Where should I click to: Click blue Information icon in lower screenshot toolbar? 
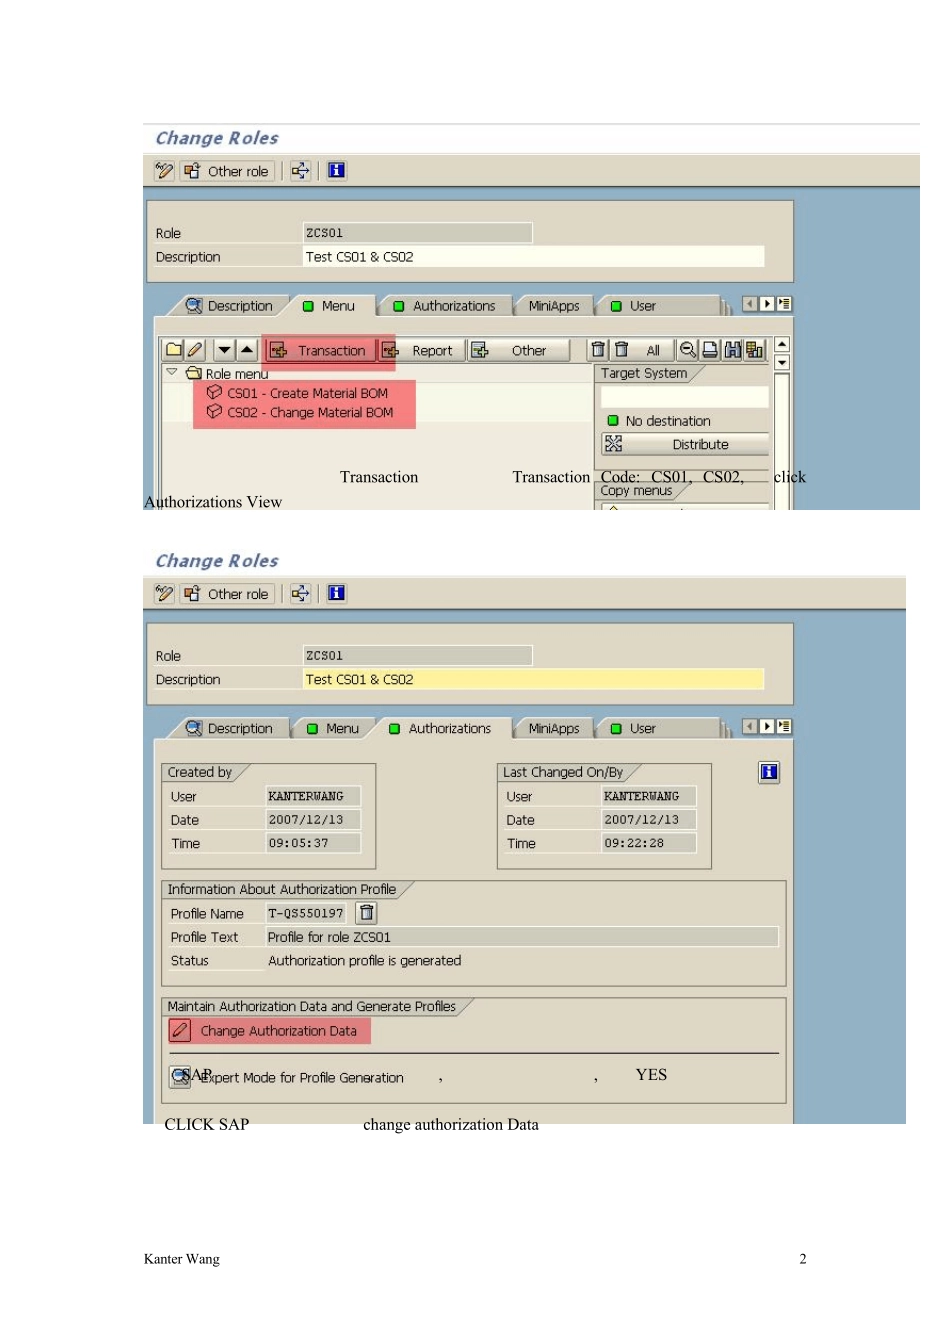[337, 594]
